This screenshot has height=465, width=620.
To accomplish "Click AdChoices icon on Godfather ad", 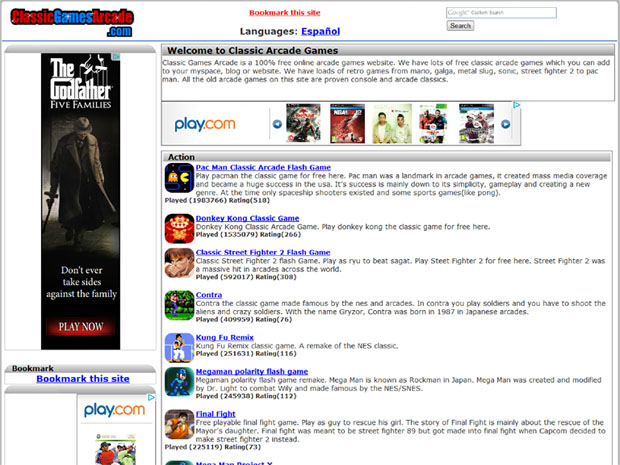I will [116, 57].
